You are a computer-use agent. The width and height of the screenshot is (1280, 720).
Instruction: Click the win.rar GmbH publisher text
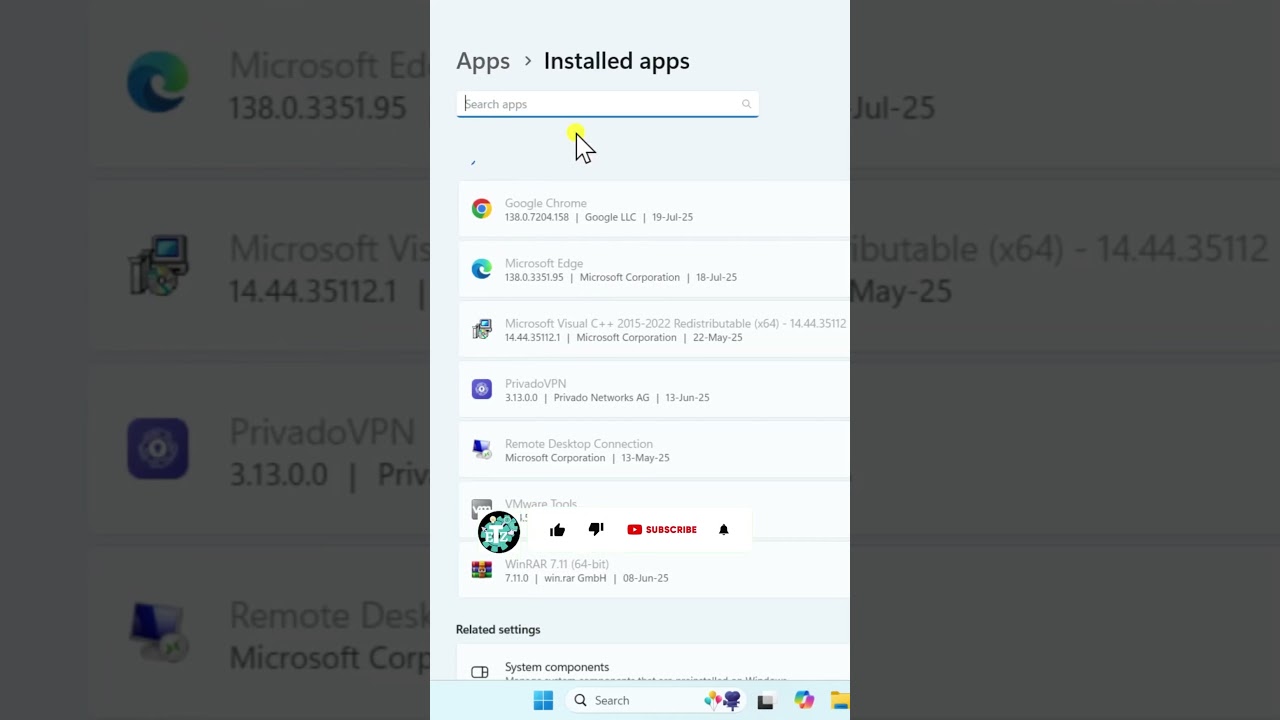576,578
